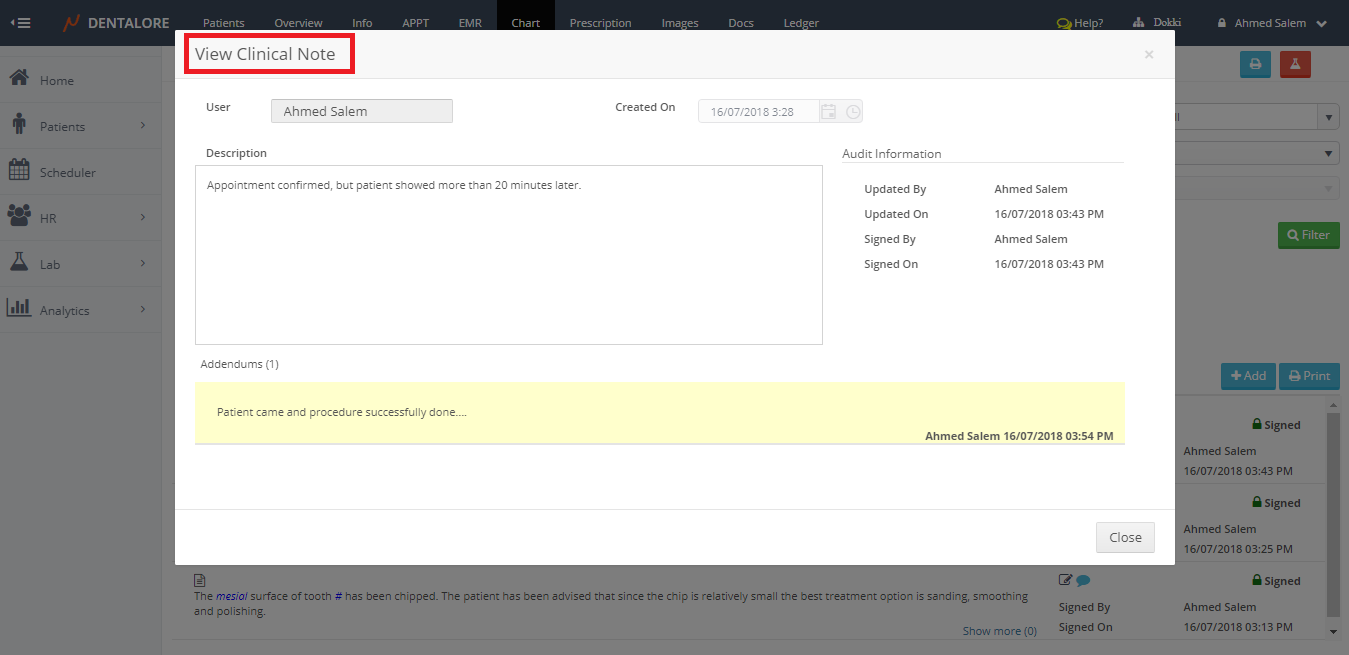Expand the HR sidebar submenu
This screenshot has width=1349, height=655.
(142, 217)
